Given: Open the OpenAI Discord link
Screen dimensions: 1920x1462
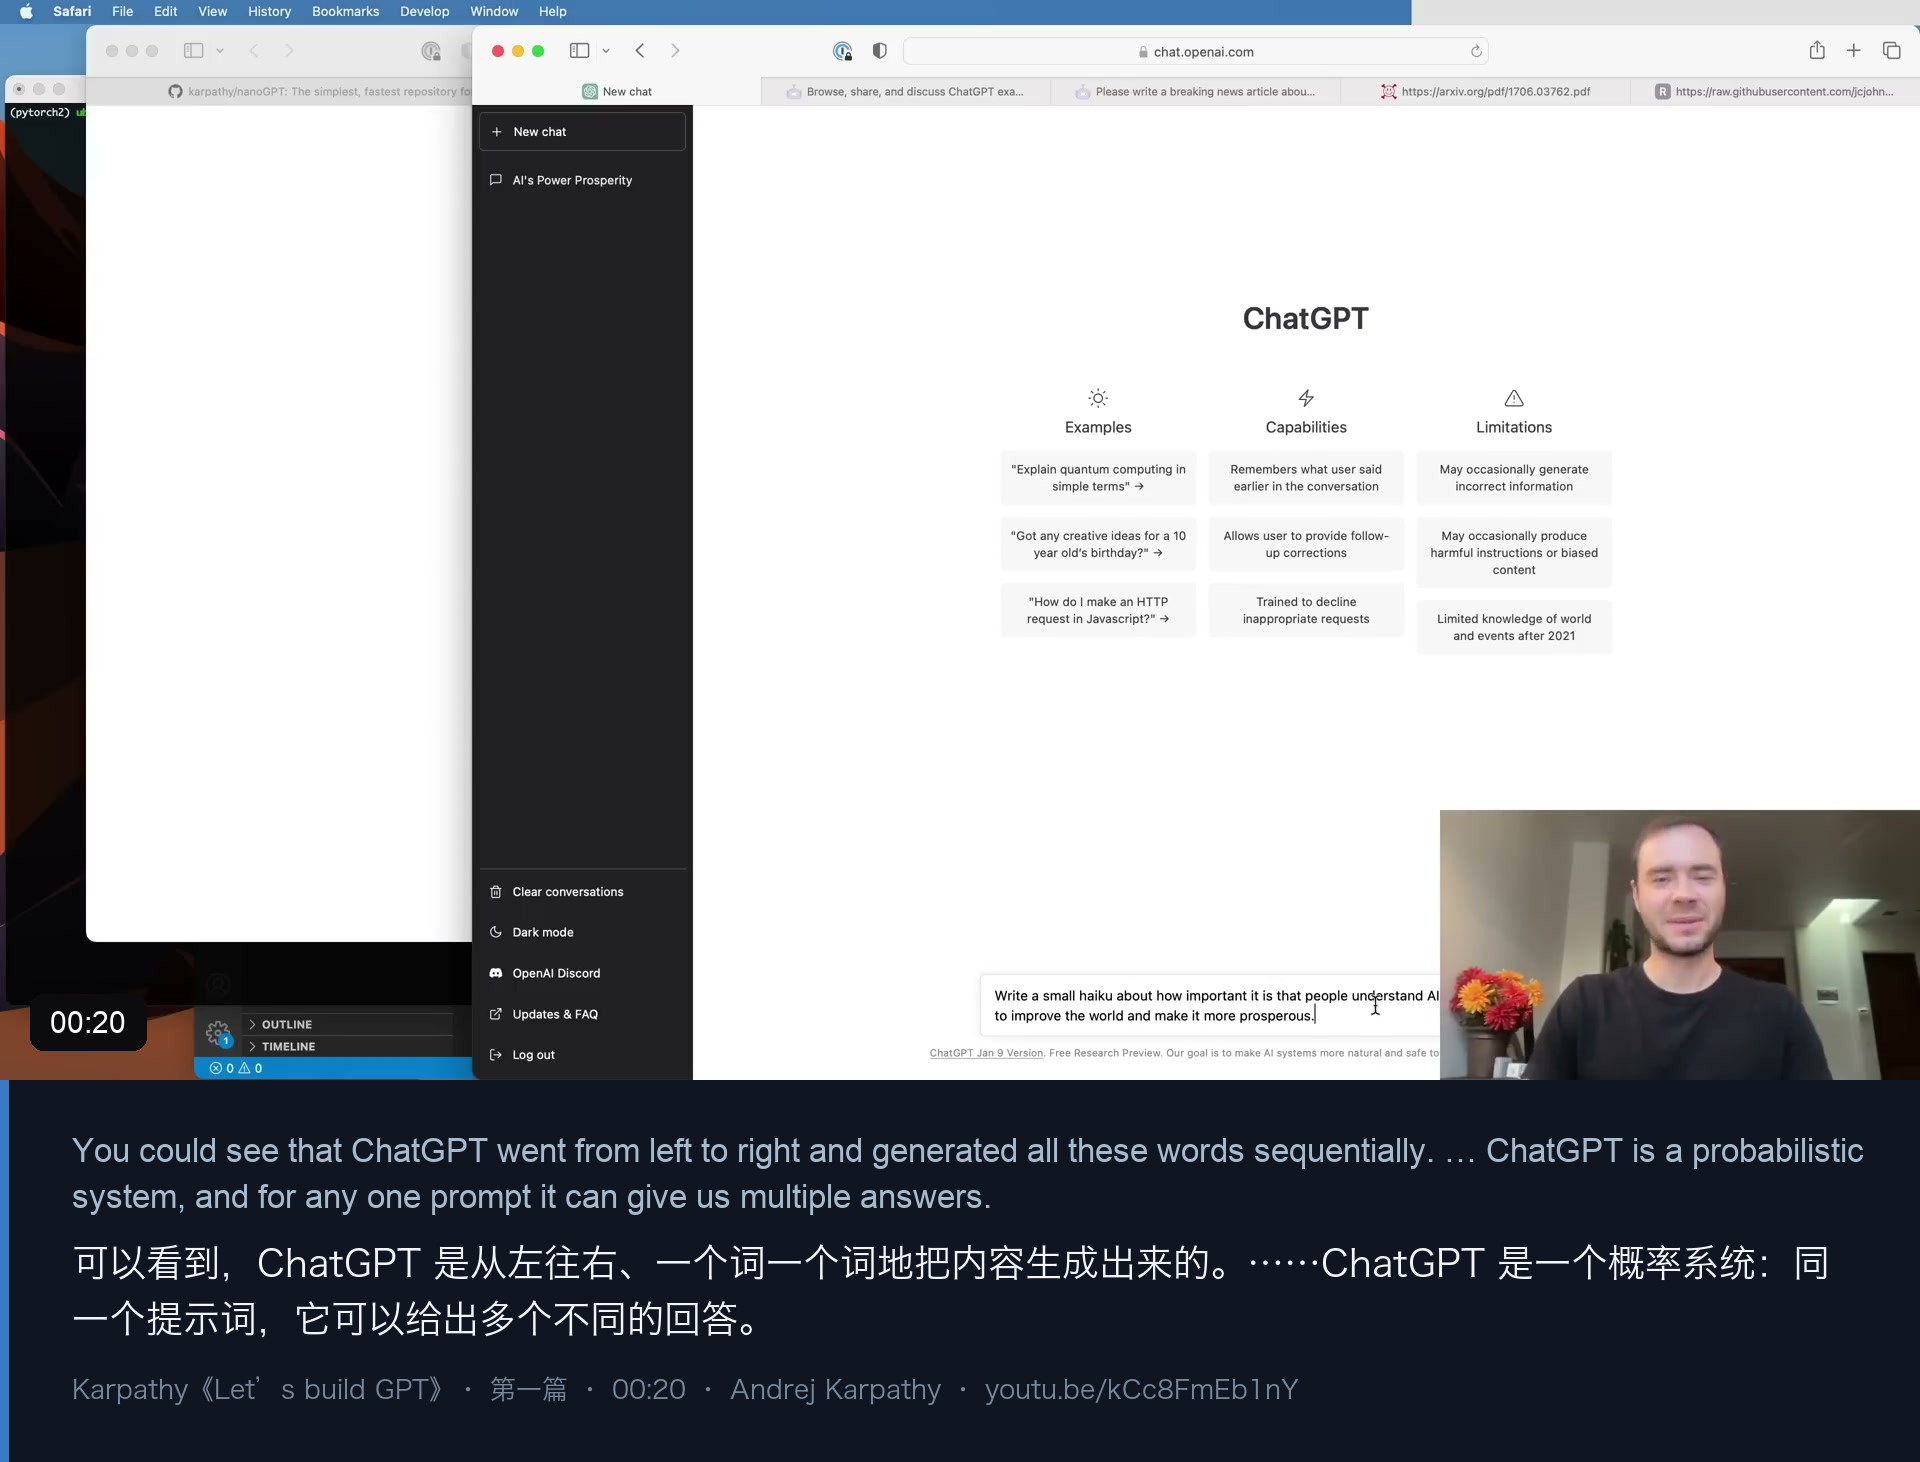Looking at the screenshot, I should point(582,974).
